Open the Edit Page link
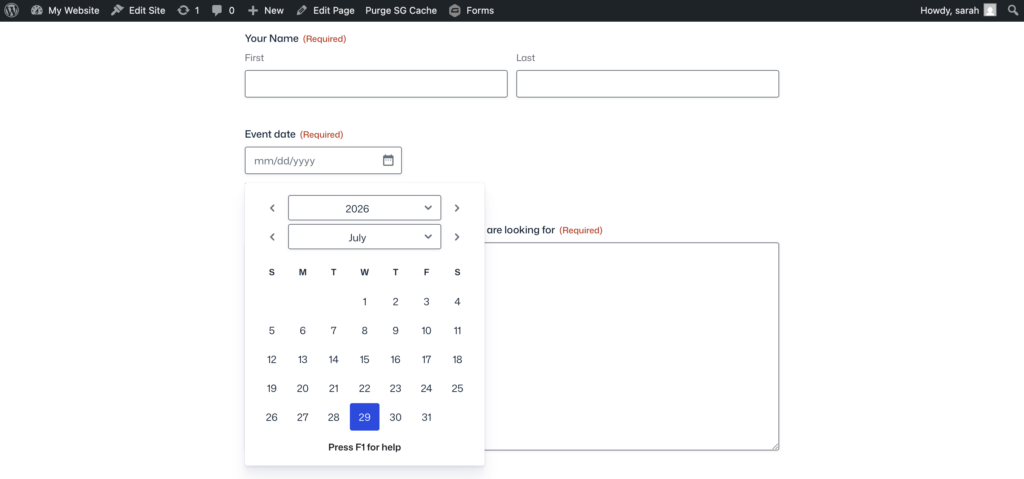 [325, 10]
